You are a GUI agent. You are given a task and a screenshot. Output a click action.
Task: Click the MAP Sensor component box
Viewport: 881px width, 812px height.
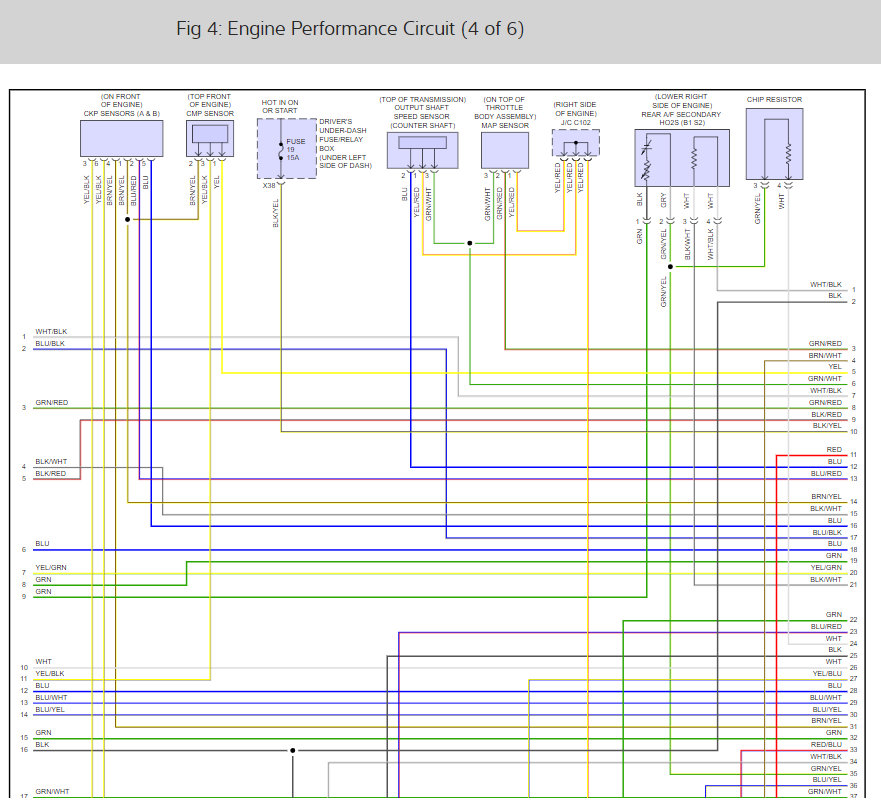tap(505, 150)
